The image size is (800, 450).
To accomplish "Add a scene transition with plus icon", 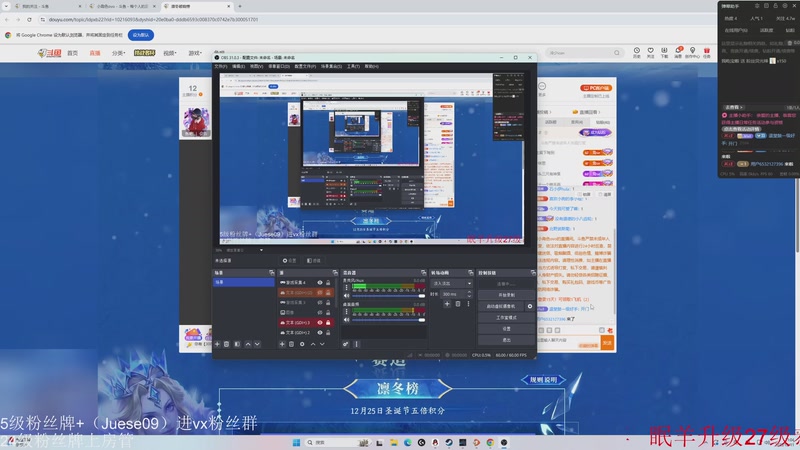I will pos(447,304).
